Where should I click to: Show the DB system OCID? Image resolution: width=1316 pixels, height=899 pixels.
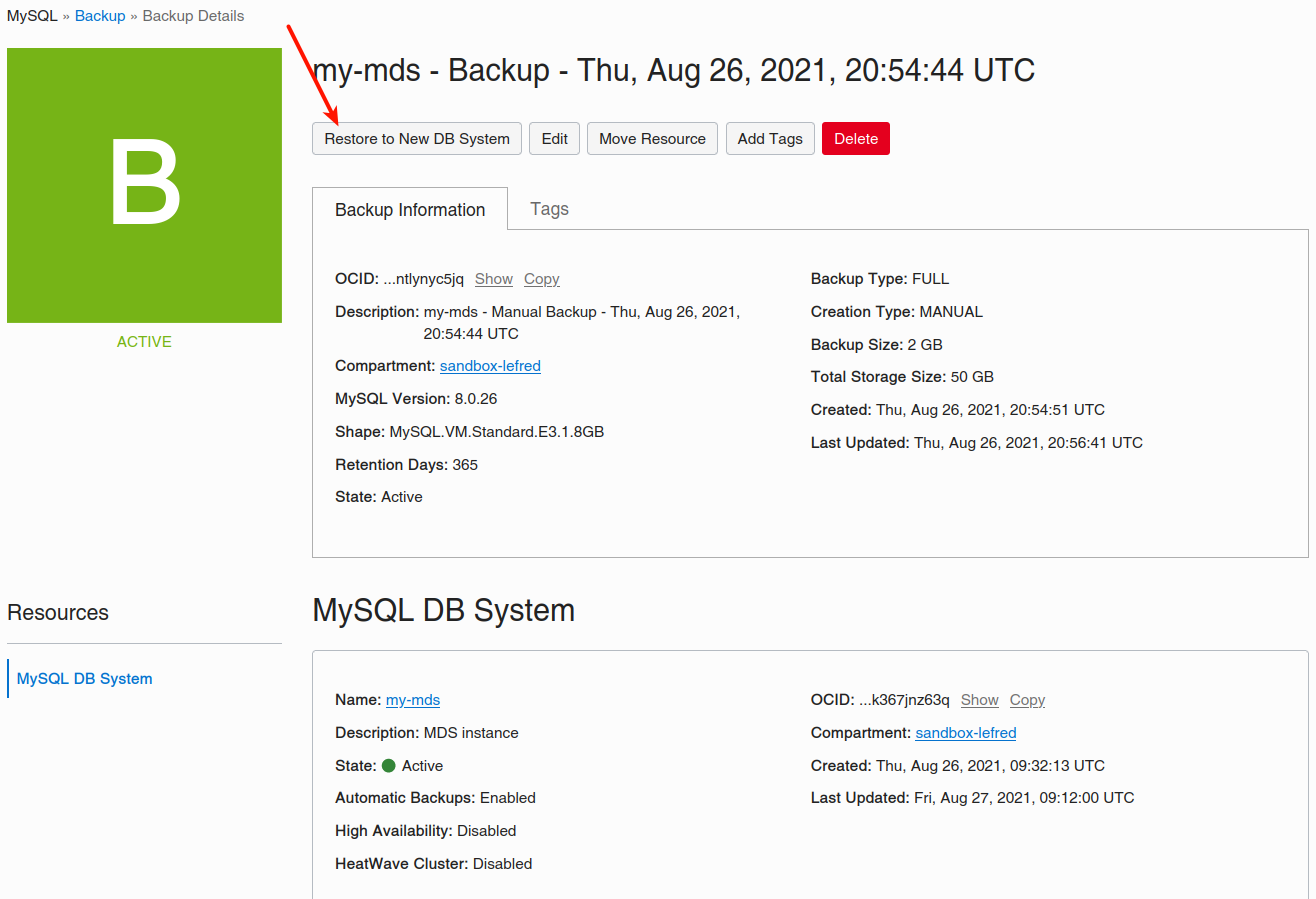980,700
